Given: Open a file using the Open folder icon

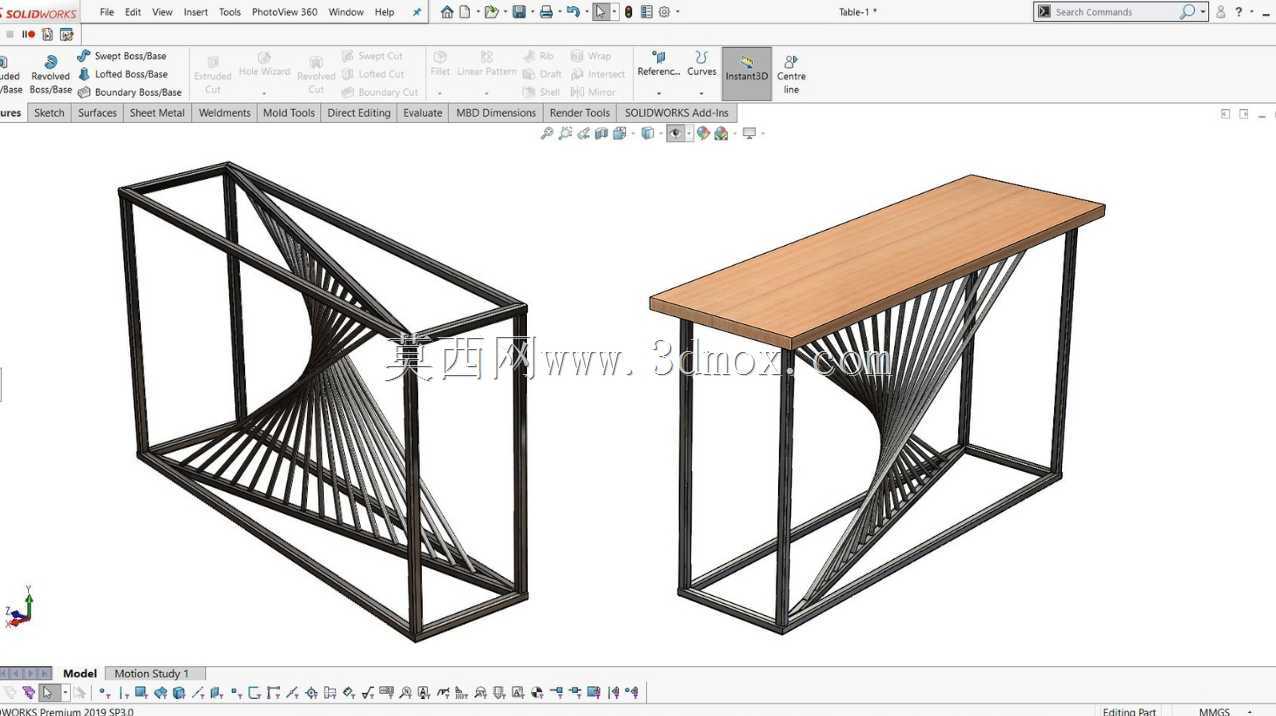Looking at the screenshot, I should [x=491, y=12].
